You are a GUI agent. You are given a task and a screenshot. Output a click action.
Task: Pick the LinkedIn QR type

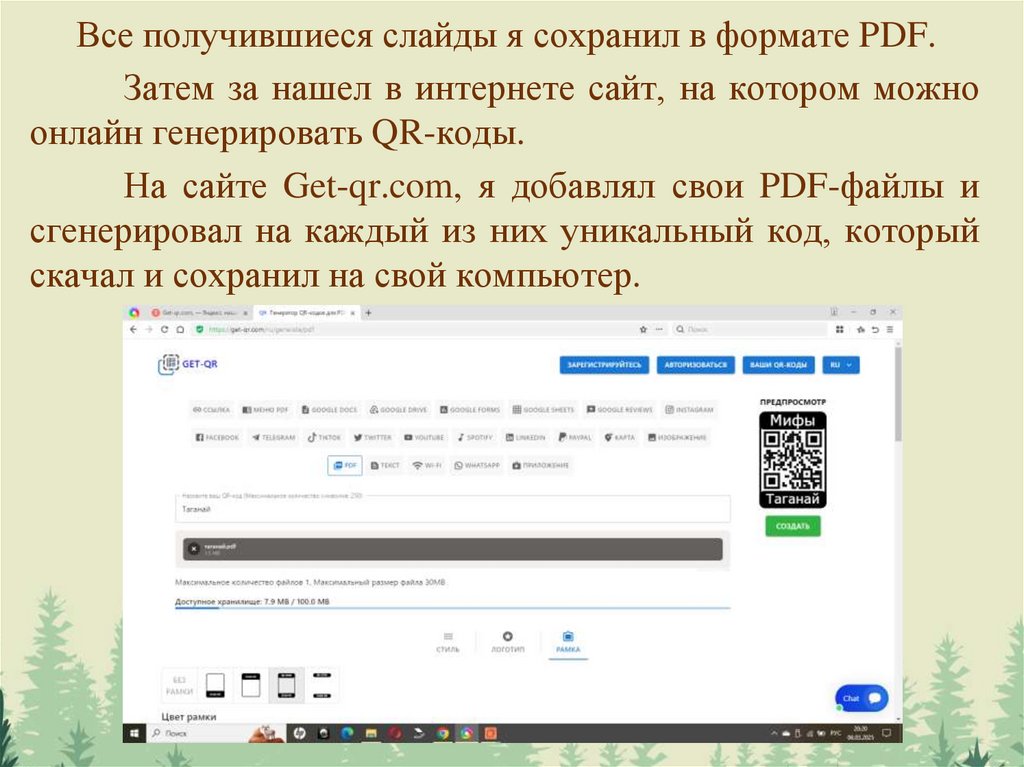tap(526, 438)
